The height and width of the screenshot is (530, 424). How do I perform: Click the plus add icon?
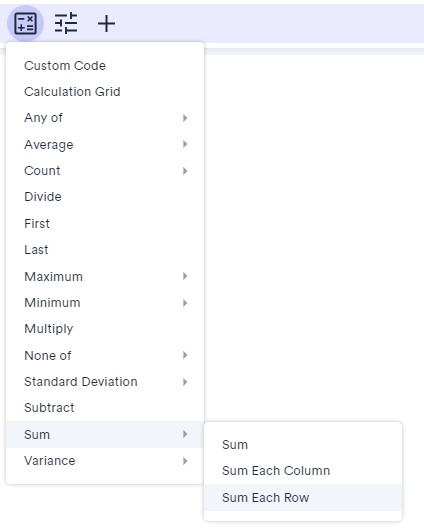(x=107, y=24)
